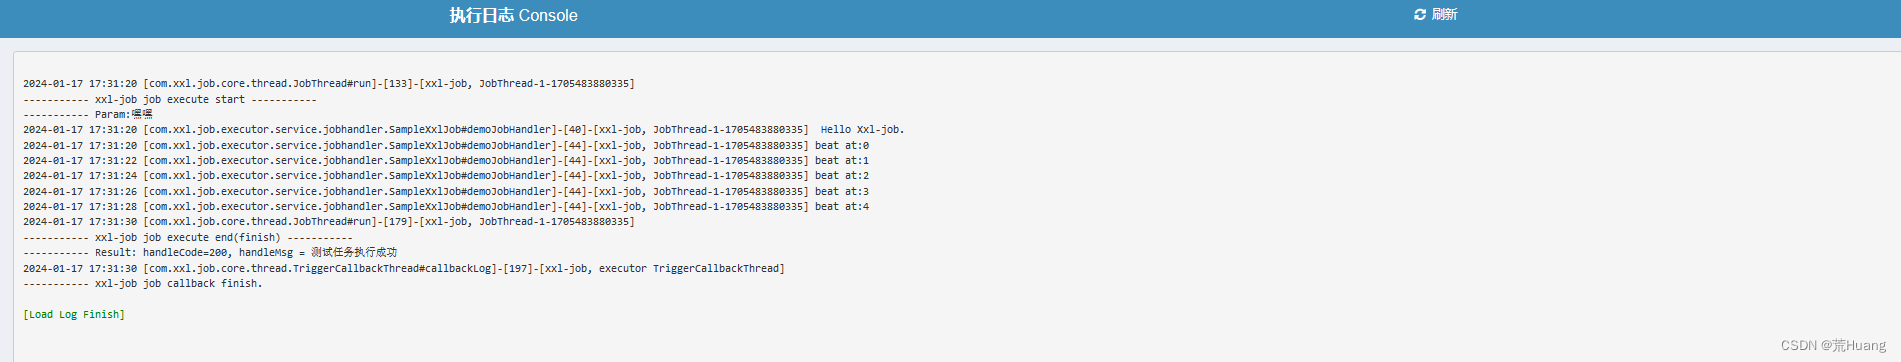Click the JobThread#run [179] log line

[x=329, y=221]
